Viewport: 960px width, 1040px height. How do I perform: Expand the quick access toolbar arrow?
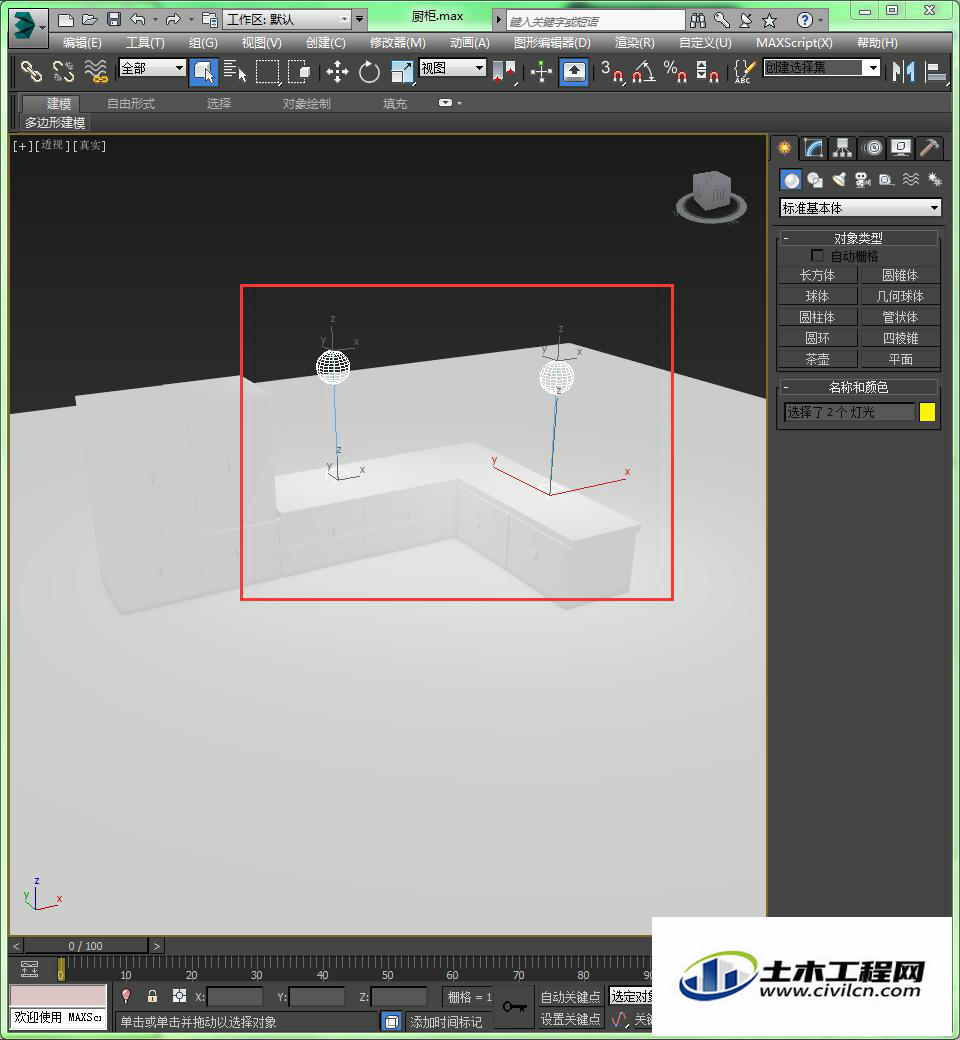coord(360,19)
